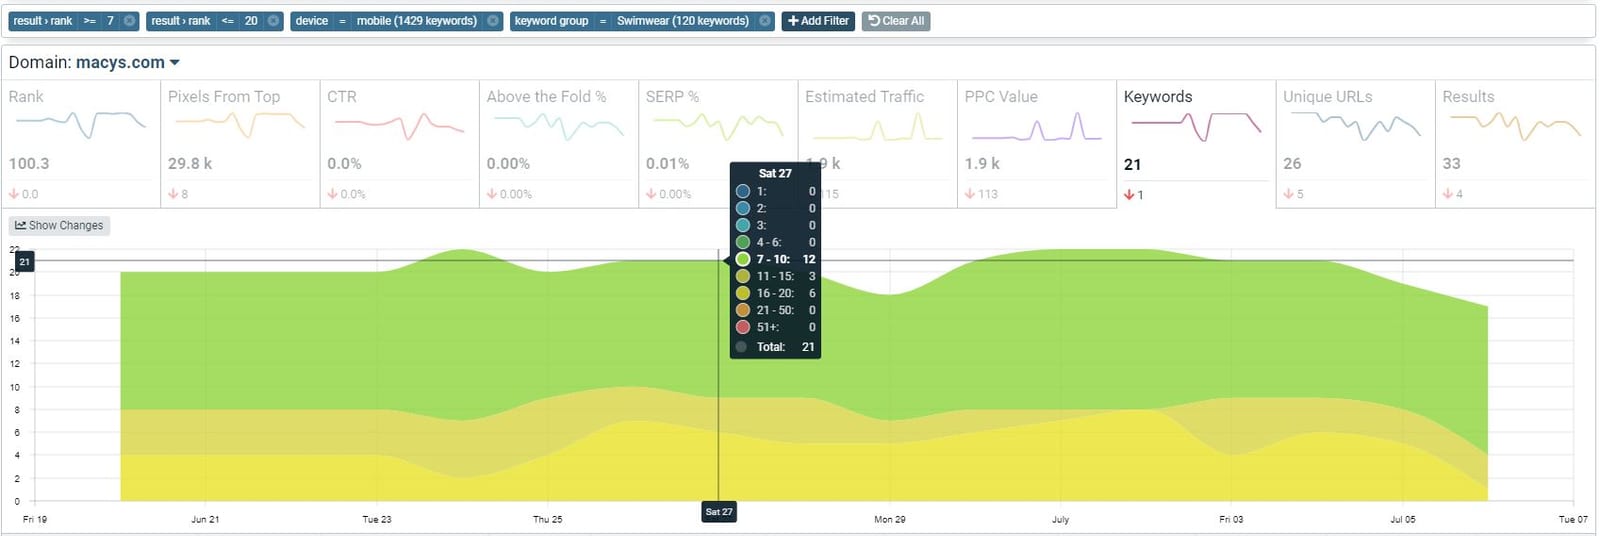Remove the result rank >= 7 filter
This screenshot has height=536, width=1600.
(x=129, y=21)
